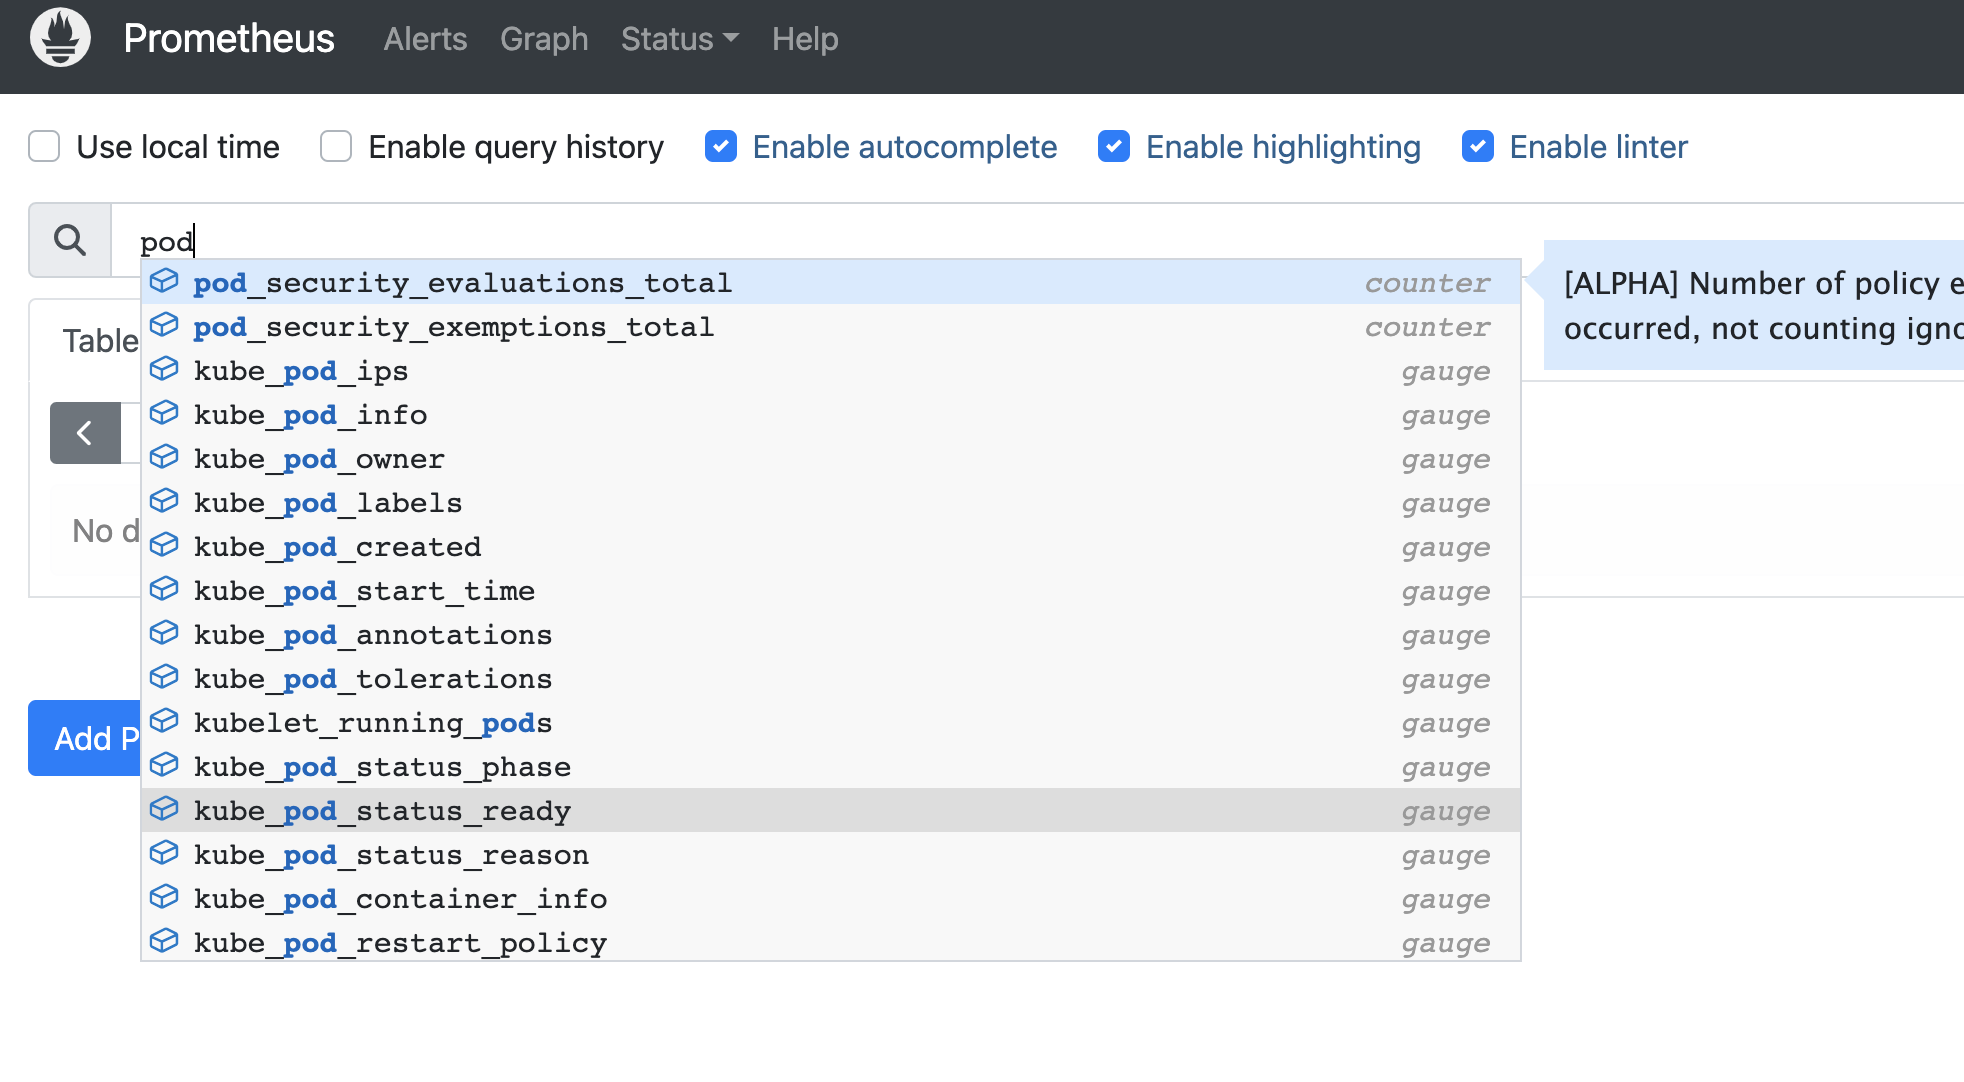
Task: Click the cube icon beside kube_pod_status_ready
Action: pos(164,809)
